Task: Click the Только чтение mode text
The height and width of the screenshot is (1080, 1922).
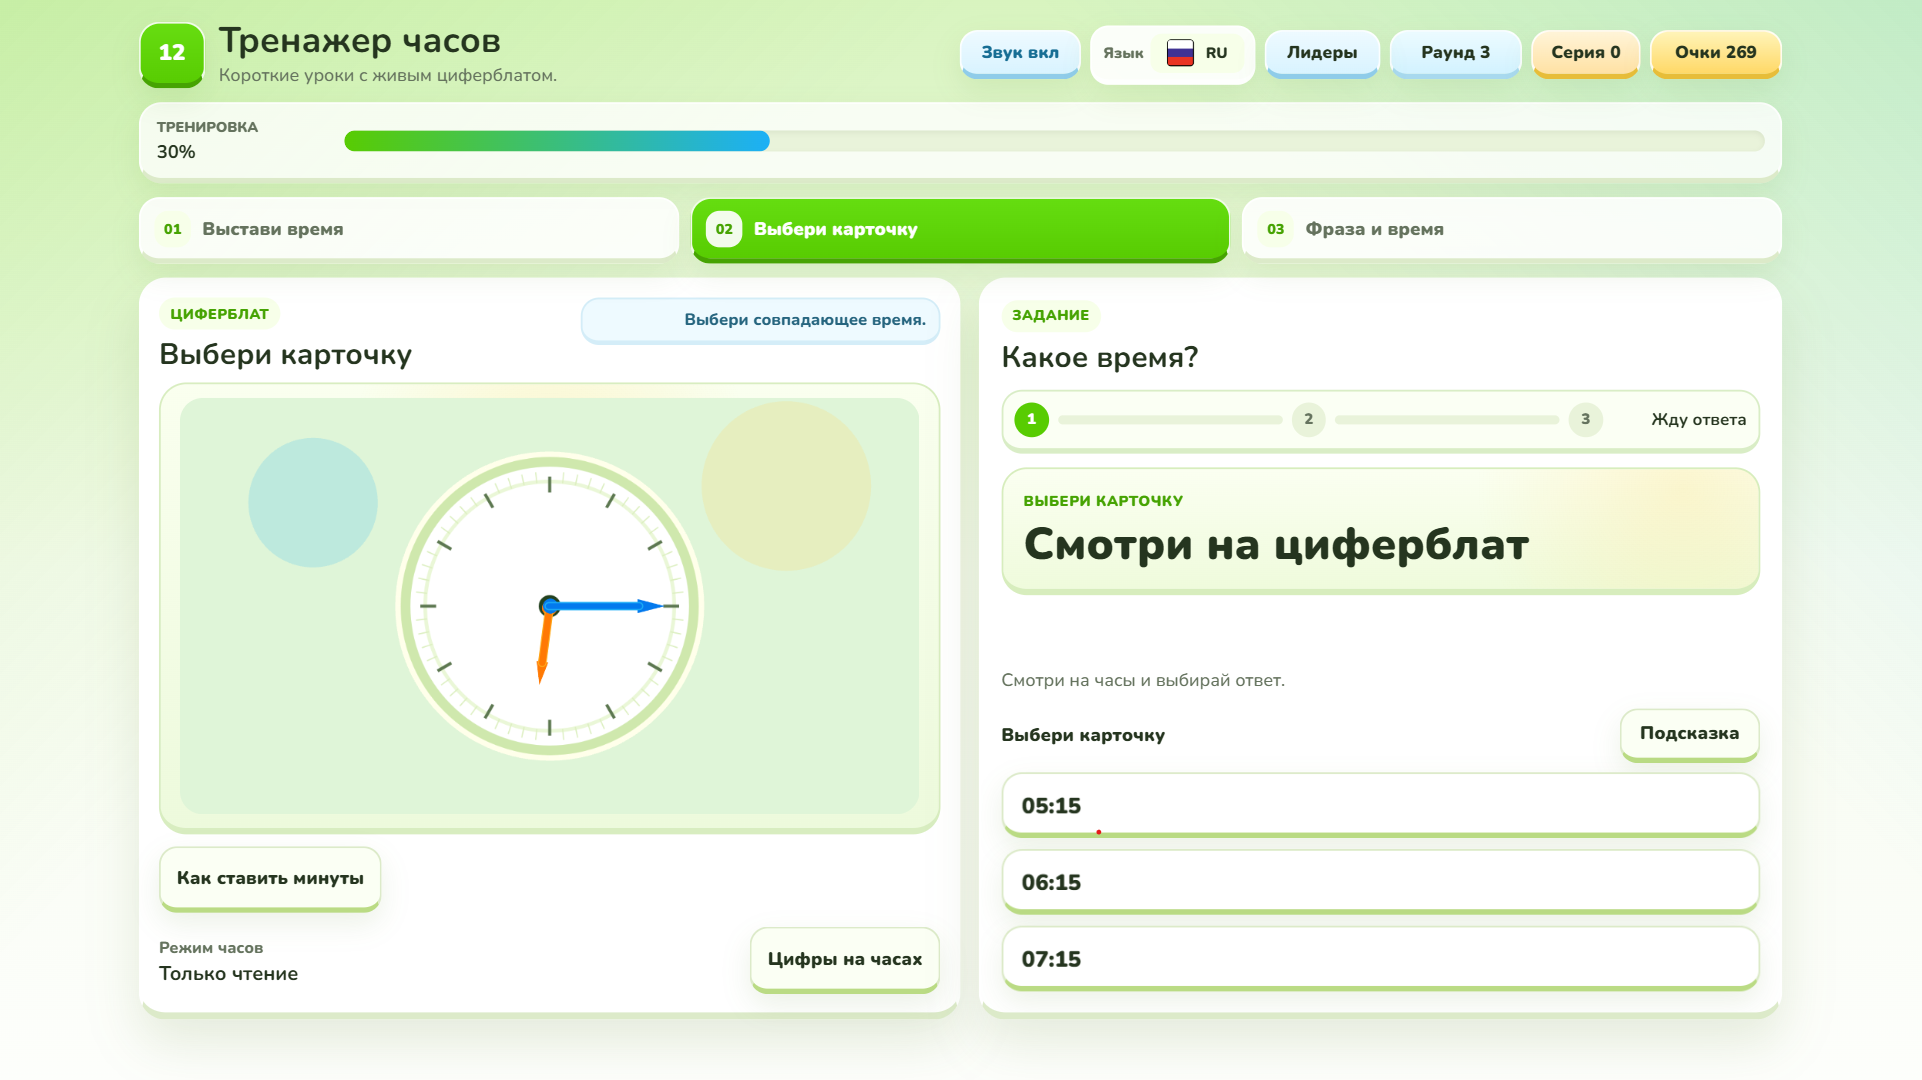Action: click(228, 974)
